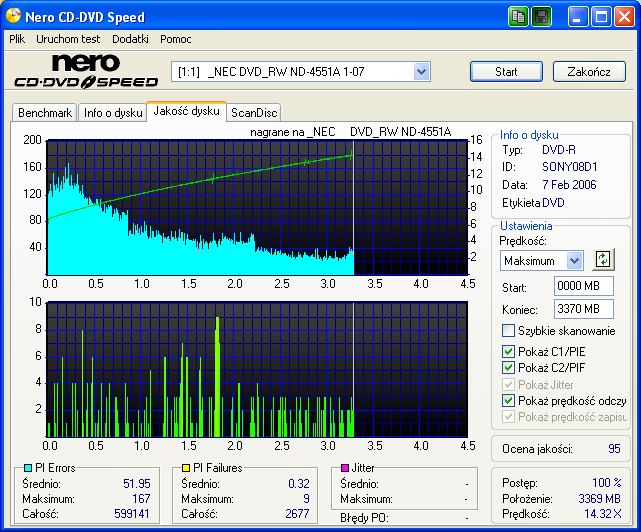This screenshot has width=641, height=532.
Task: Click the Zakończ button
Action: 589,72
